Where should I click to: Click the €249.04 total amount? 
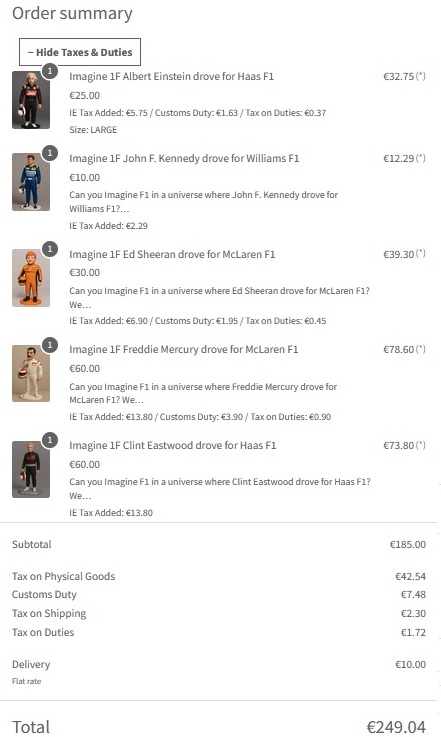(x=396, y=727)
